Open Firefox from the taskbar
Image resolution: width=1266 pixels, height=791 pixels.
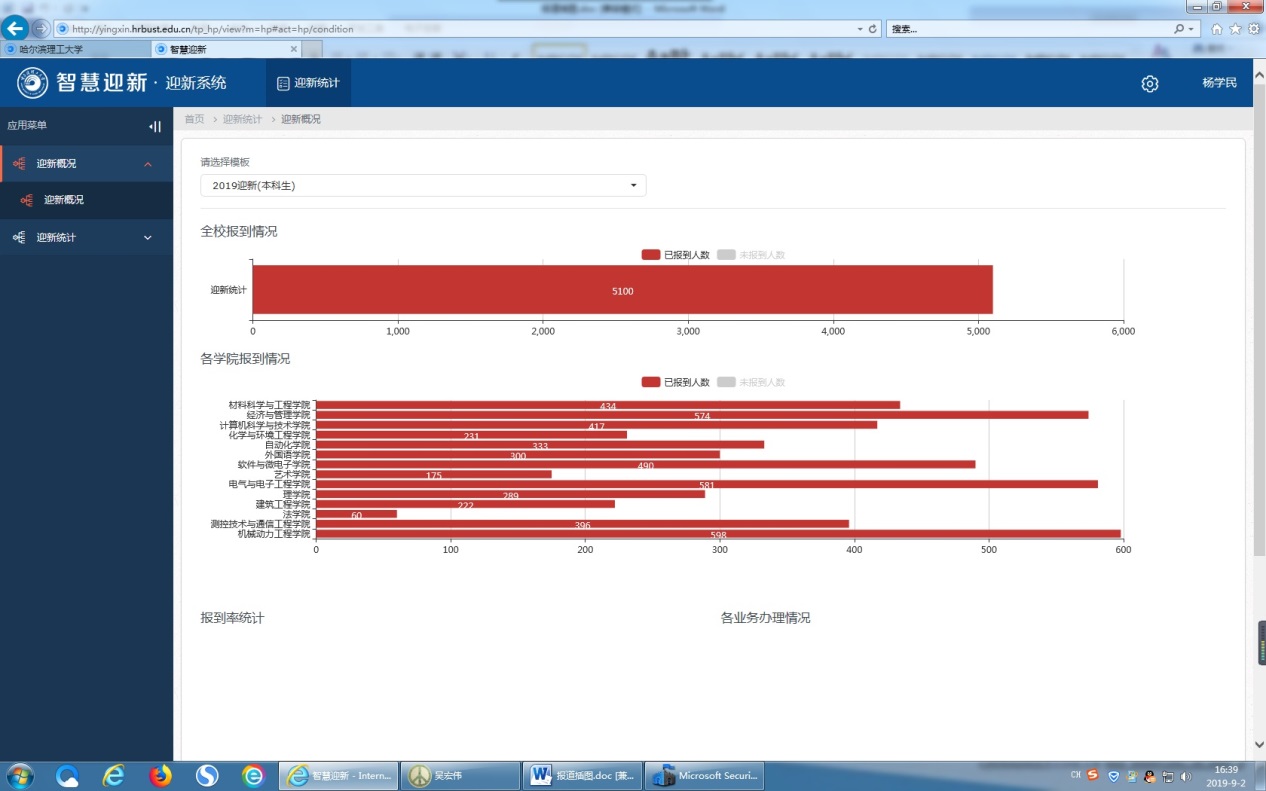coord(160,775)
